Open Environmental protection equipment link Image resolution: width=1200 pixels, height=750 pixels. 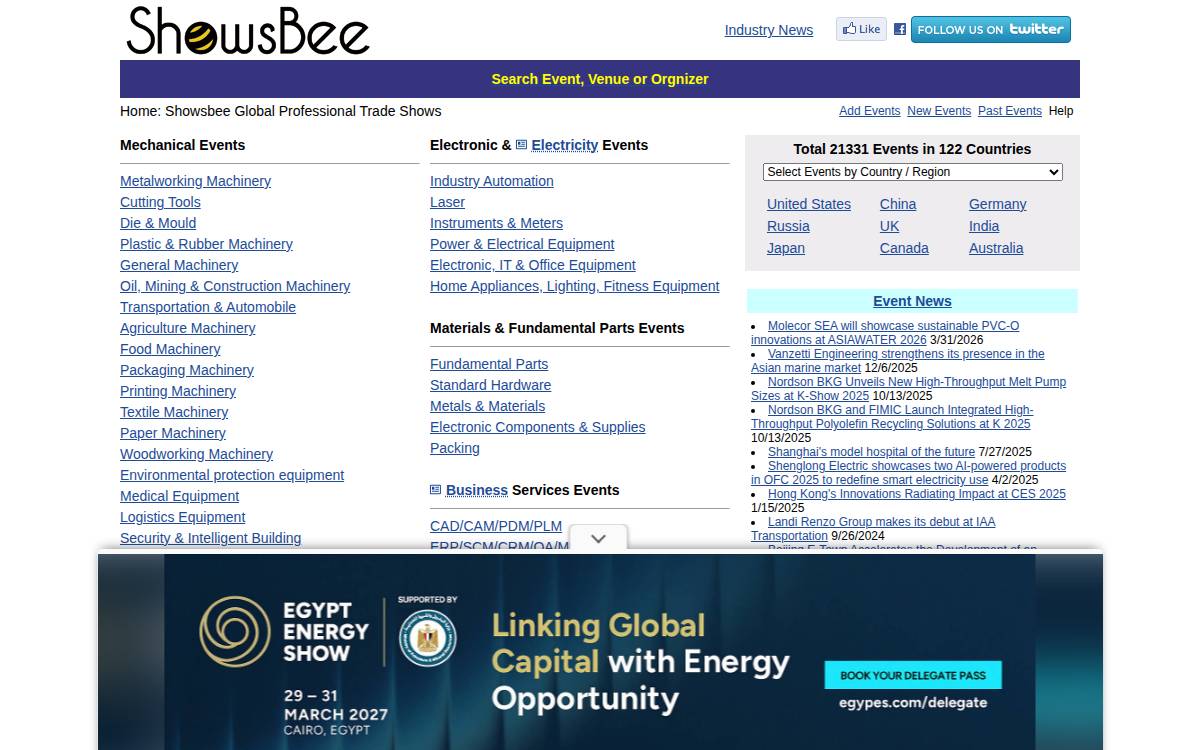[x=232, y=475]
